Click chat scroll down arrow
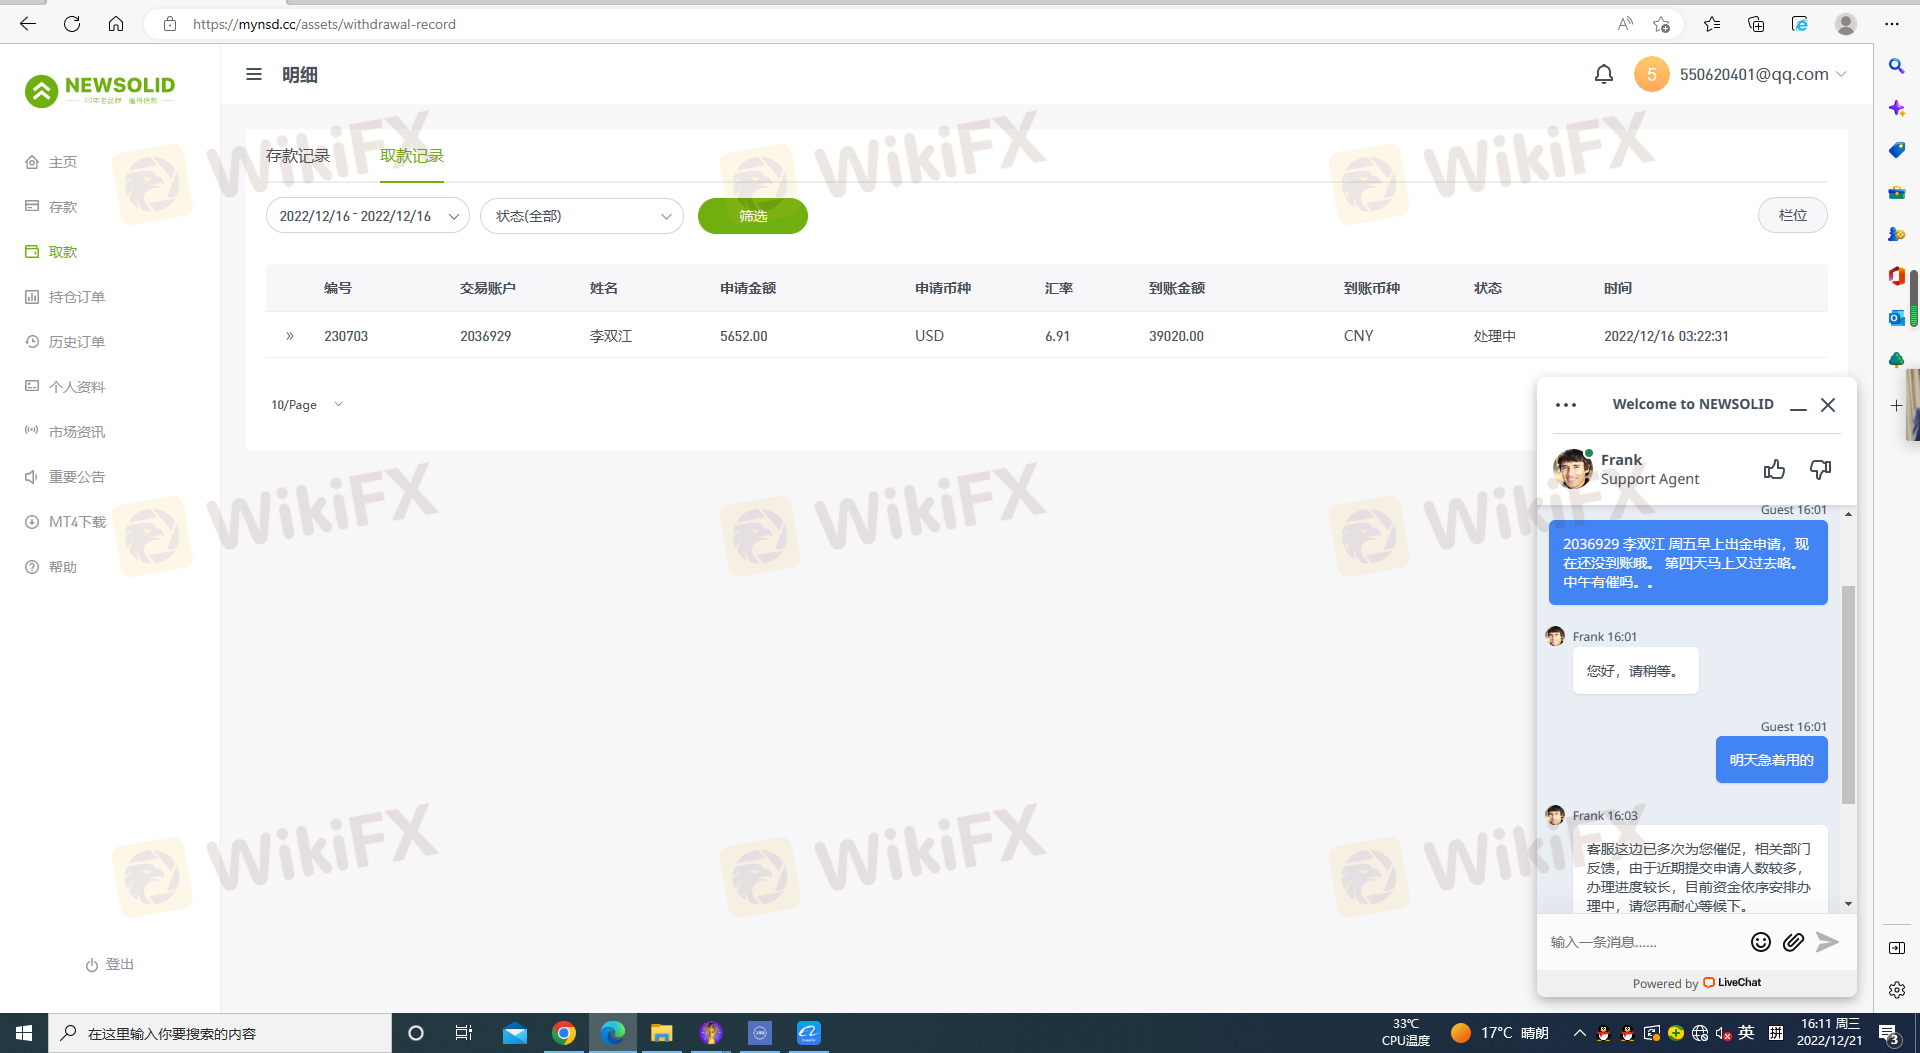 pos(1848,904)
